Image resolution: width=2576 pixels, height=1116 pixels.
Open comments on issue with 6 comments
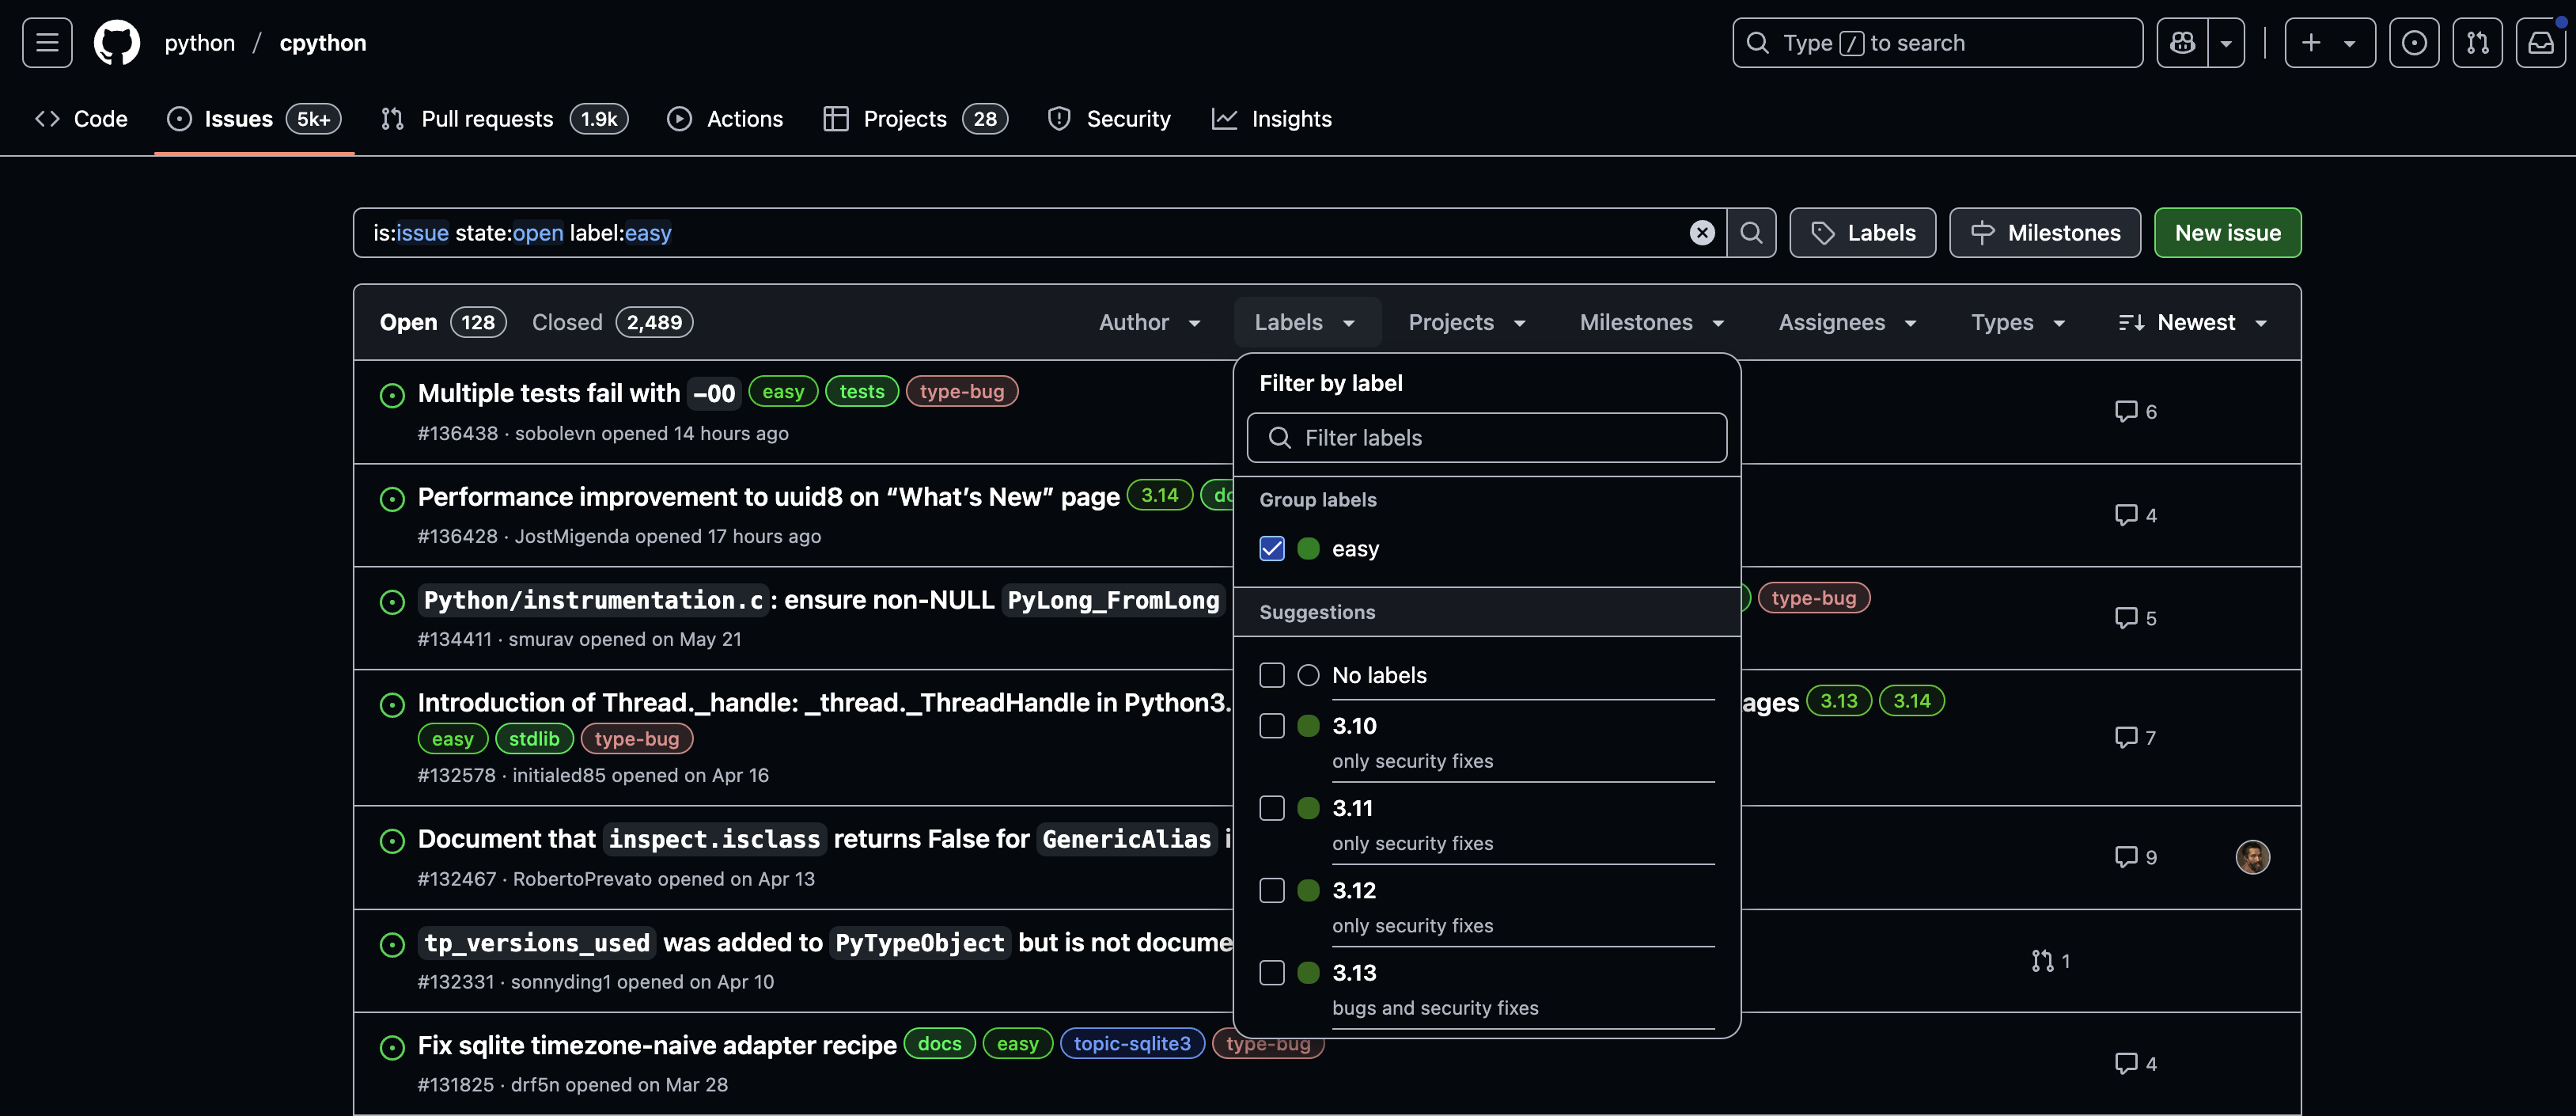click(2135, 412)
